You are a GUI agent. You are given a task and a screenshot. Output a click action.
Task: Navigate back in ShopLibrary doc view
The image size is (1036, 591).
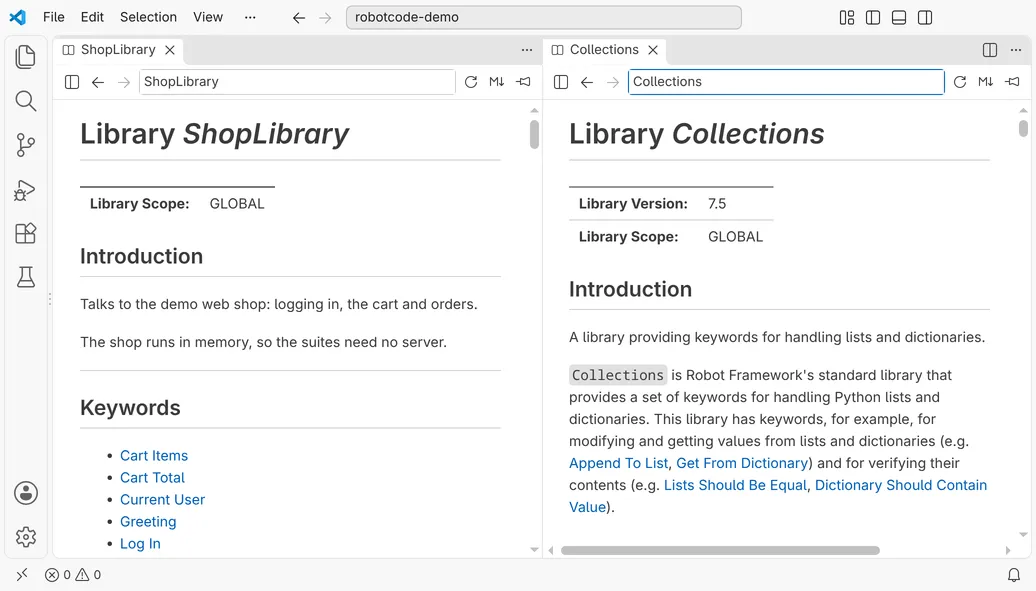[98, 82]
